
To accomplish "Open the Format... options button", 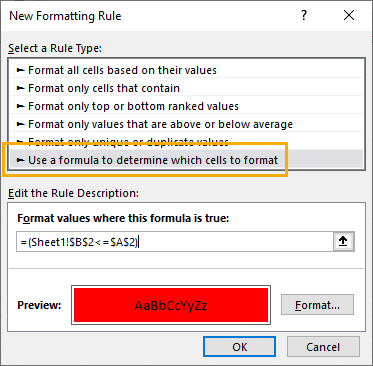I will [317, 305].
